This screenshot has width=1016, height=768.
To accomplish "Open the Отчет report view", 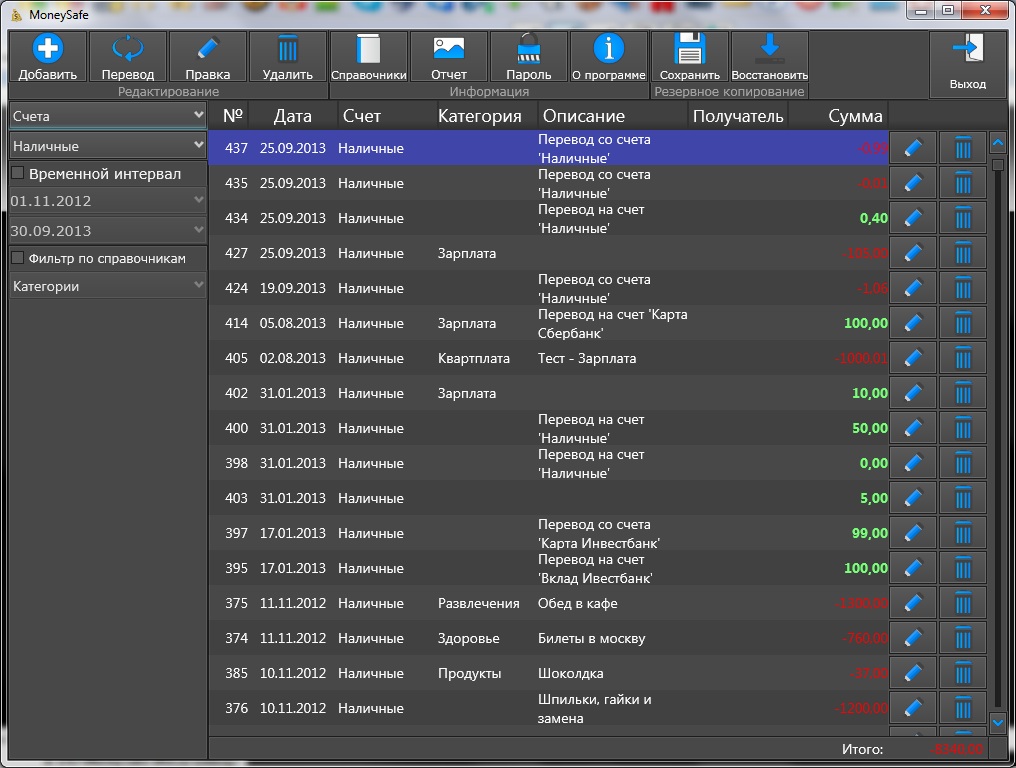I will [x=448, y=56].
